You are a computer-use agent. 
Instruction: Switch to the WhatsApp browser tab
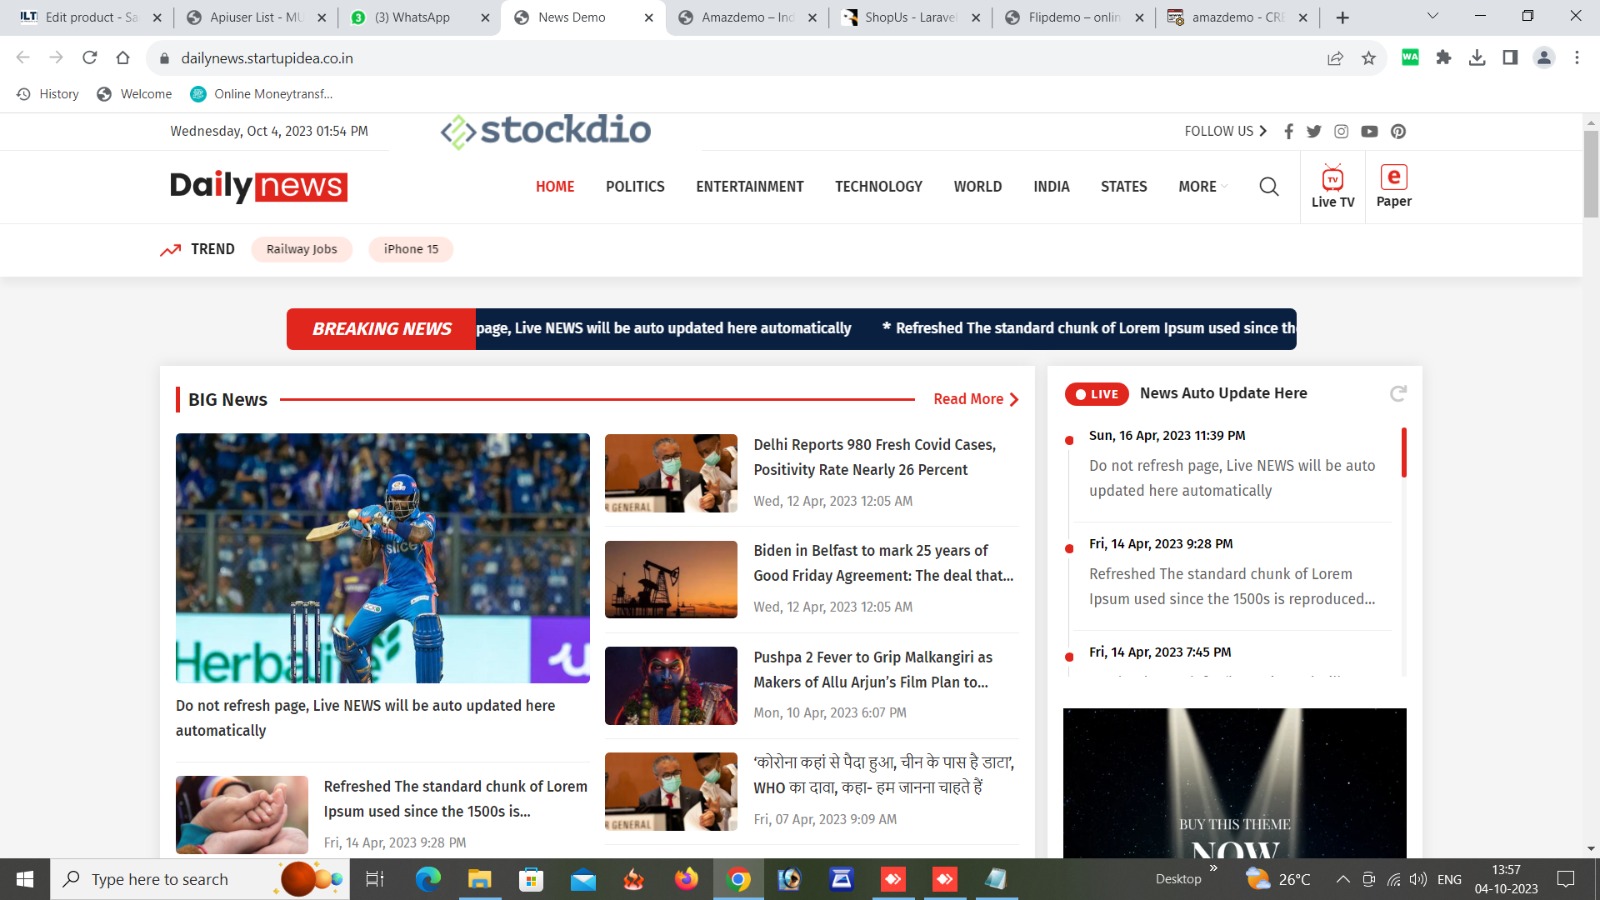click(x=412, y=17)
